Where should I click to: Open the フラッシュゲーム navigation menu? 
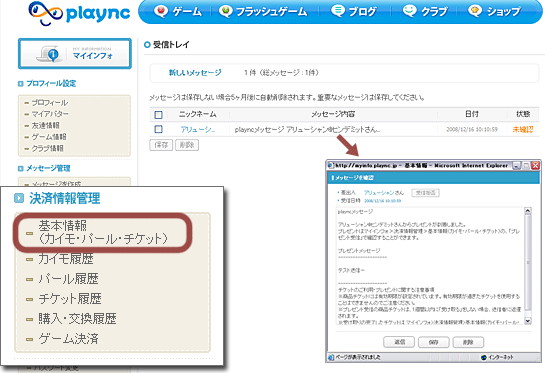pyautogui.click(x=263, y=12)
